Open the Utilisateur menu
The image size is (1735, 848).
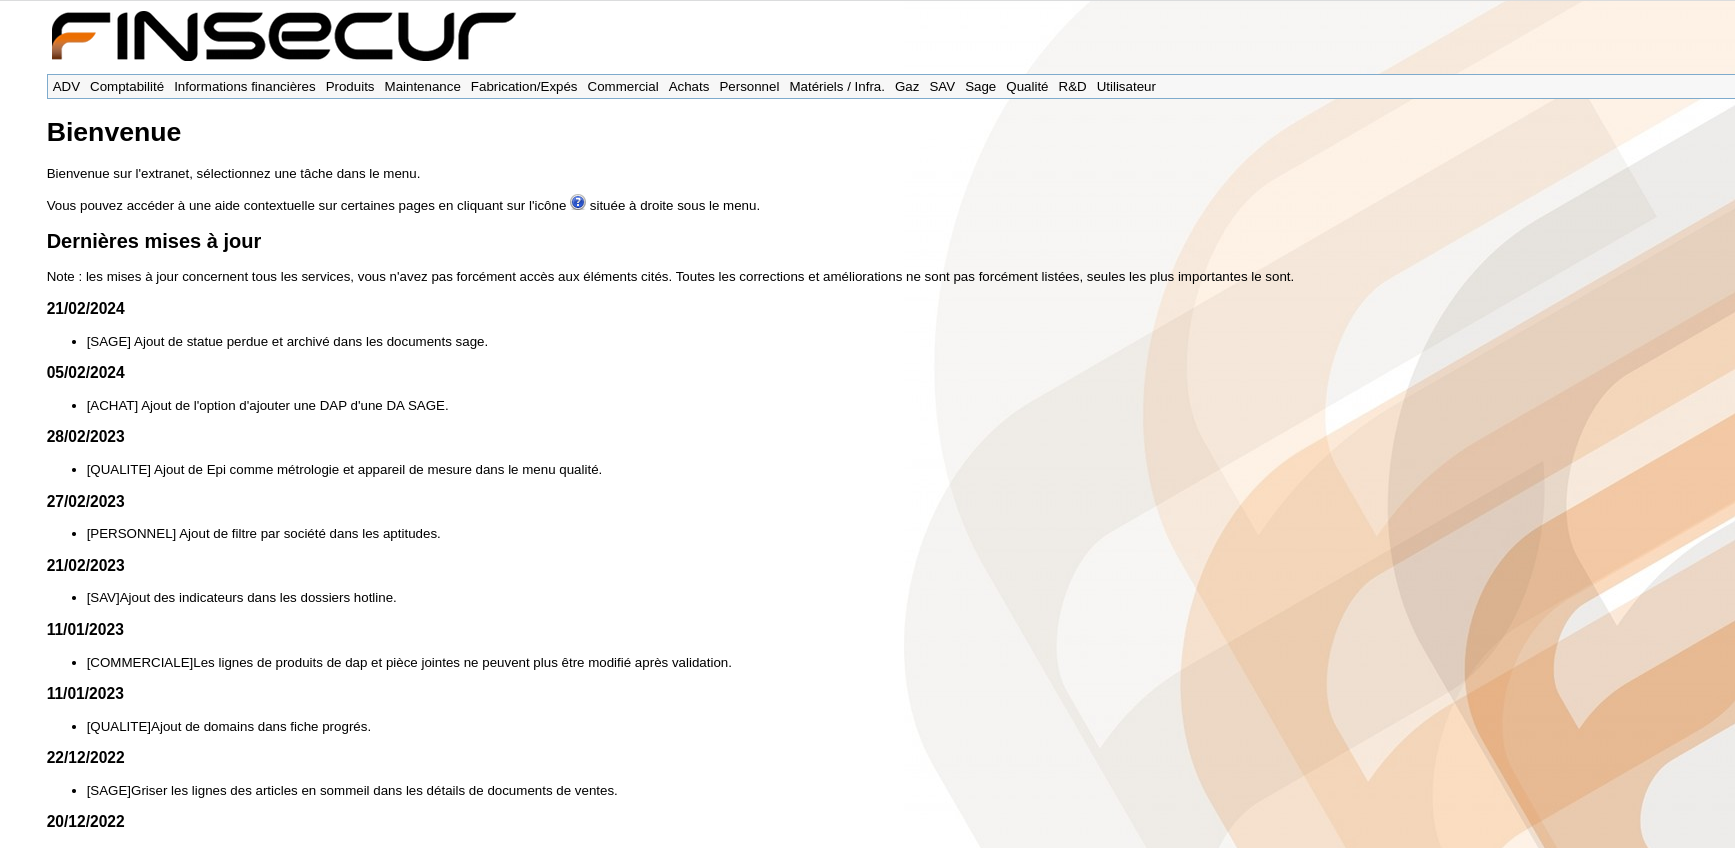pyautogui.click(x=1126, y=87)
